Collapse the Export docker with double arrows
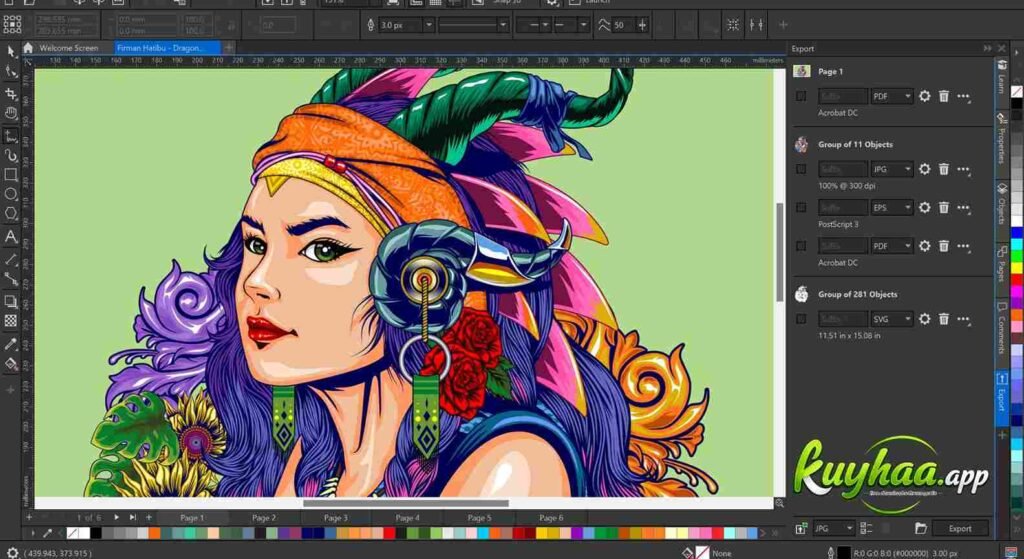Screen dimensions: 1024x559 coord(987,48)
